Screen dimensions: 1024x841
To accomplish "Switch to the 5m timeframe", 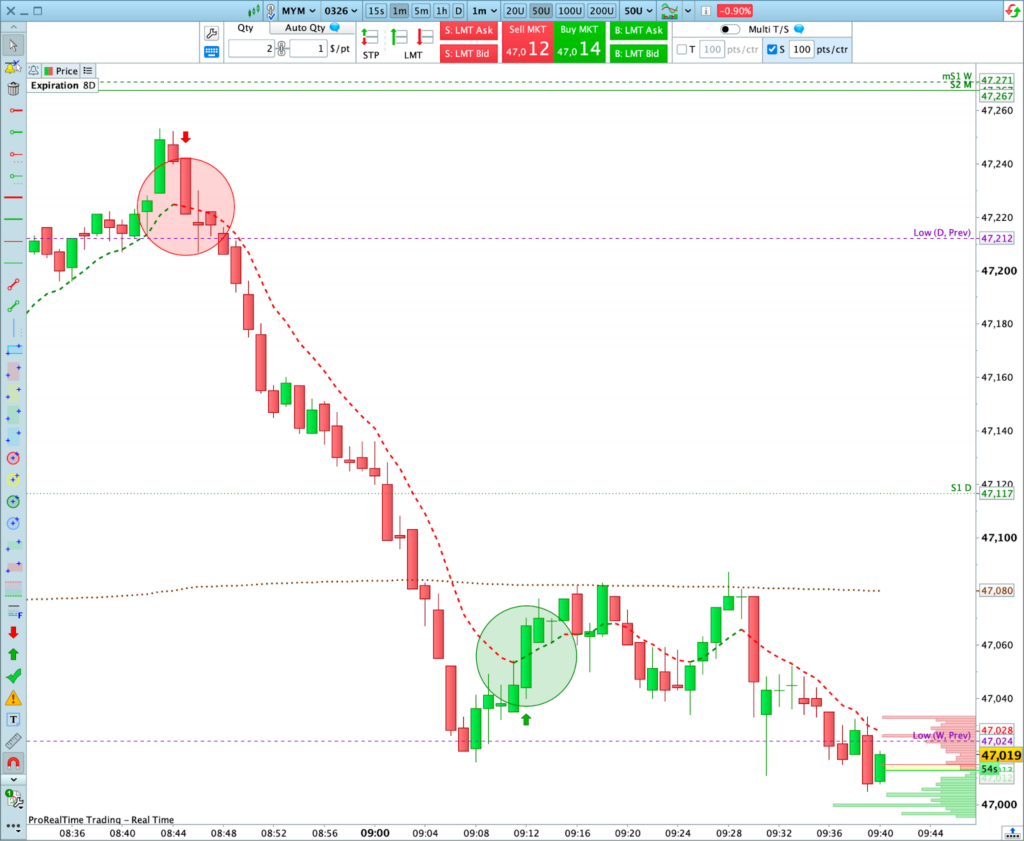I will [421, 11].
